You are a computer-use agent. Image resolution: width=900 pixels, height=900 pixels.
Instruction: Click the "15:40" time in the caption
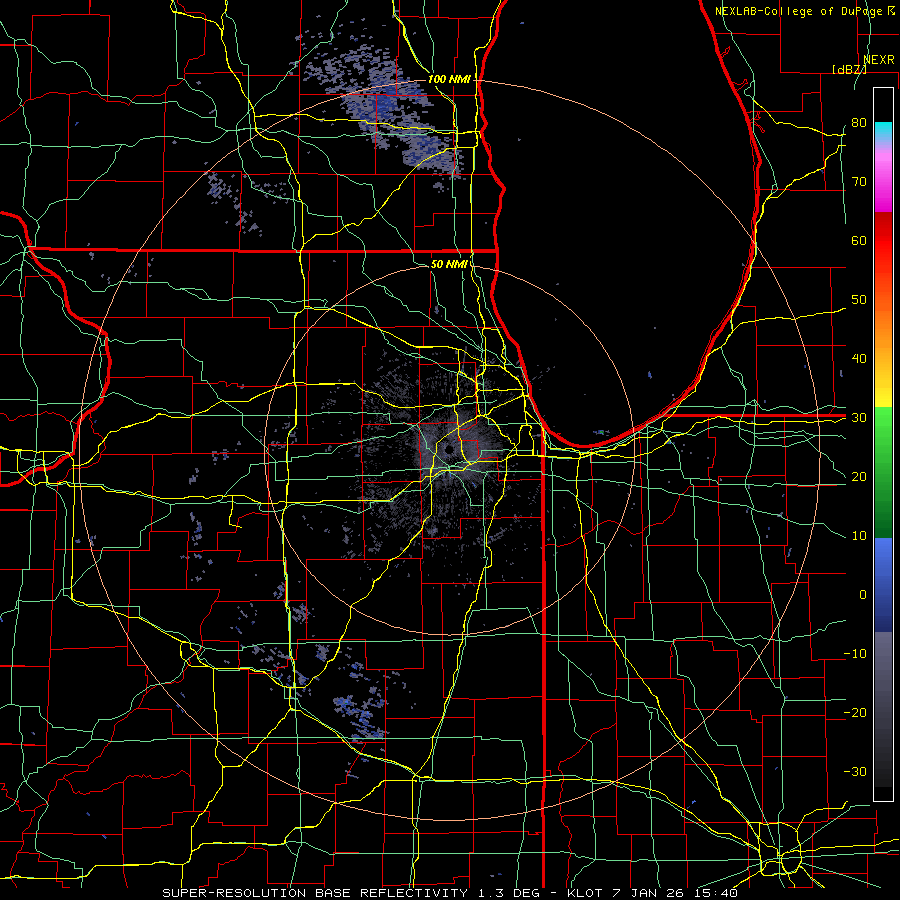coord(714,893)
